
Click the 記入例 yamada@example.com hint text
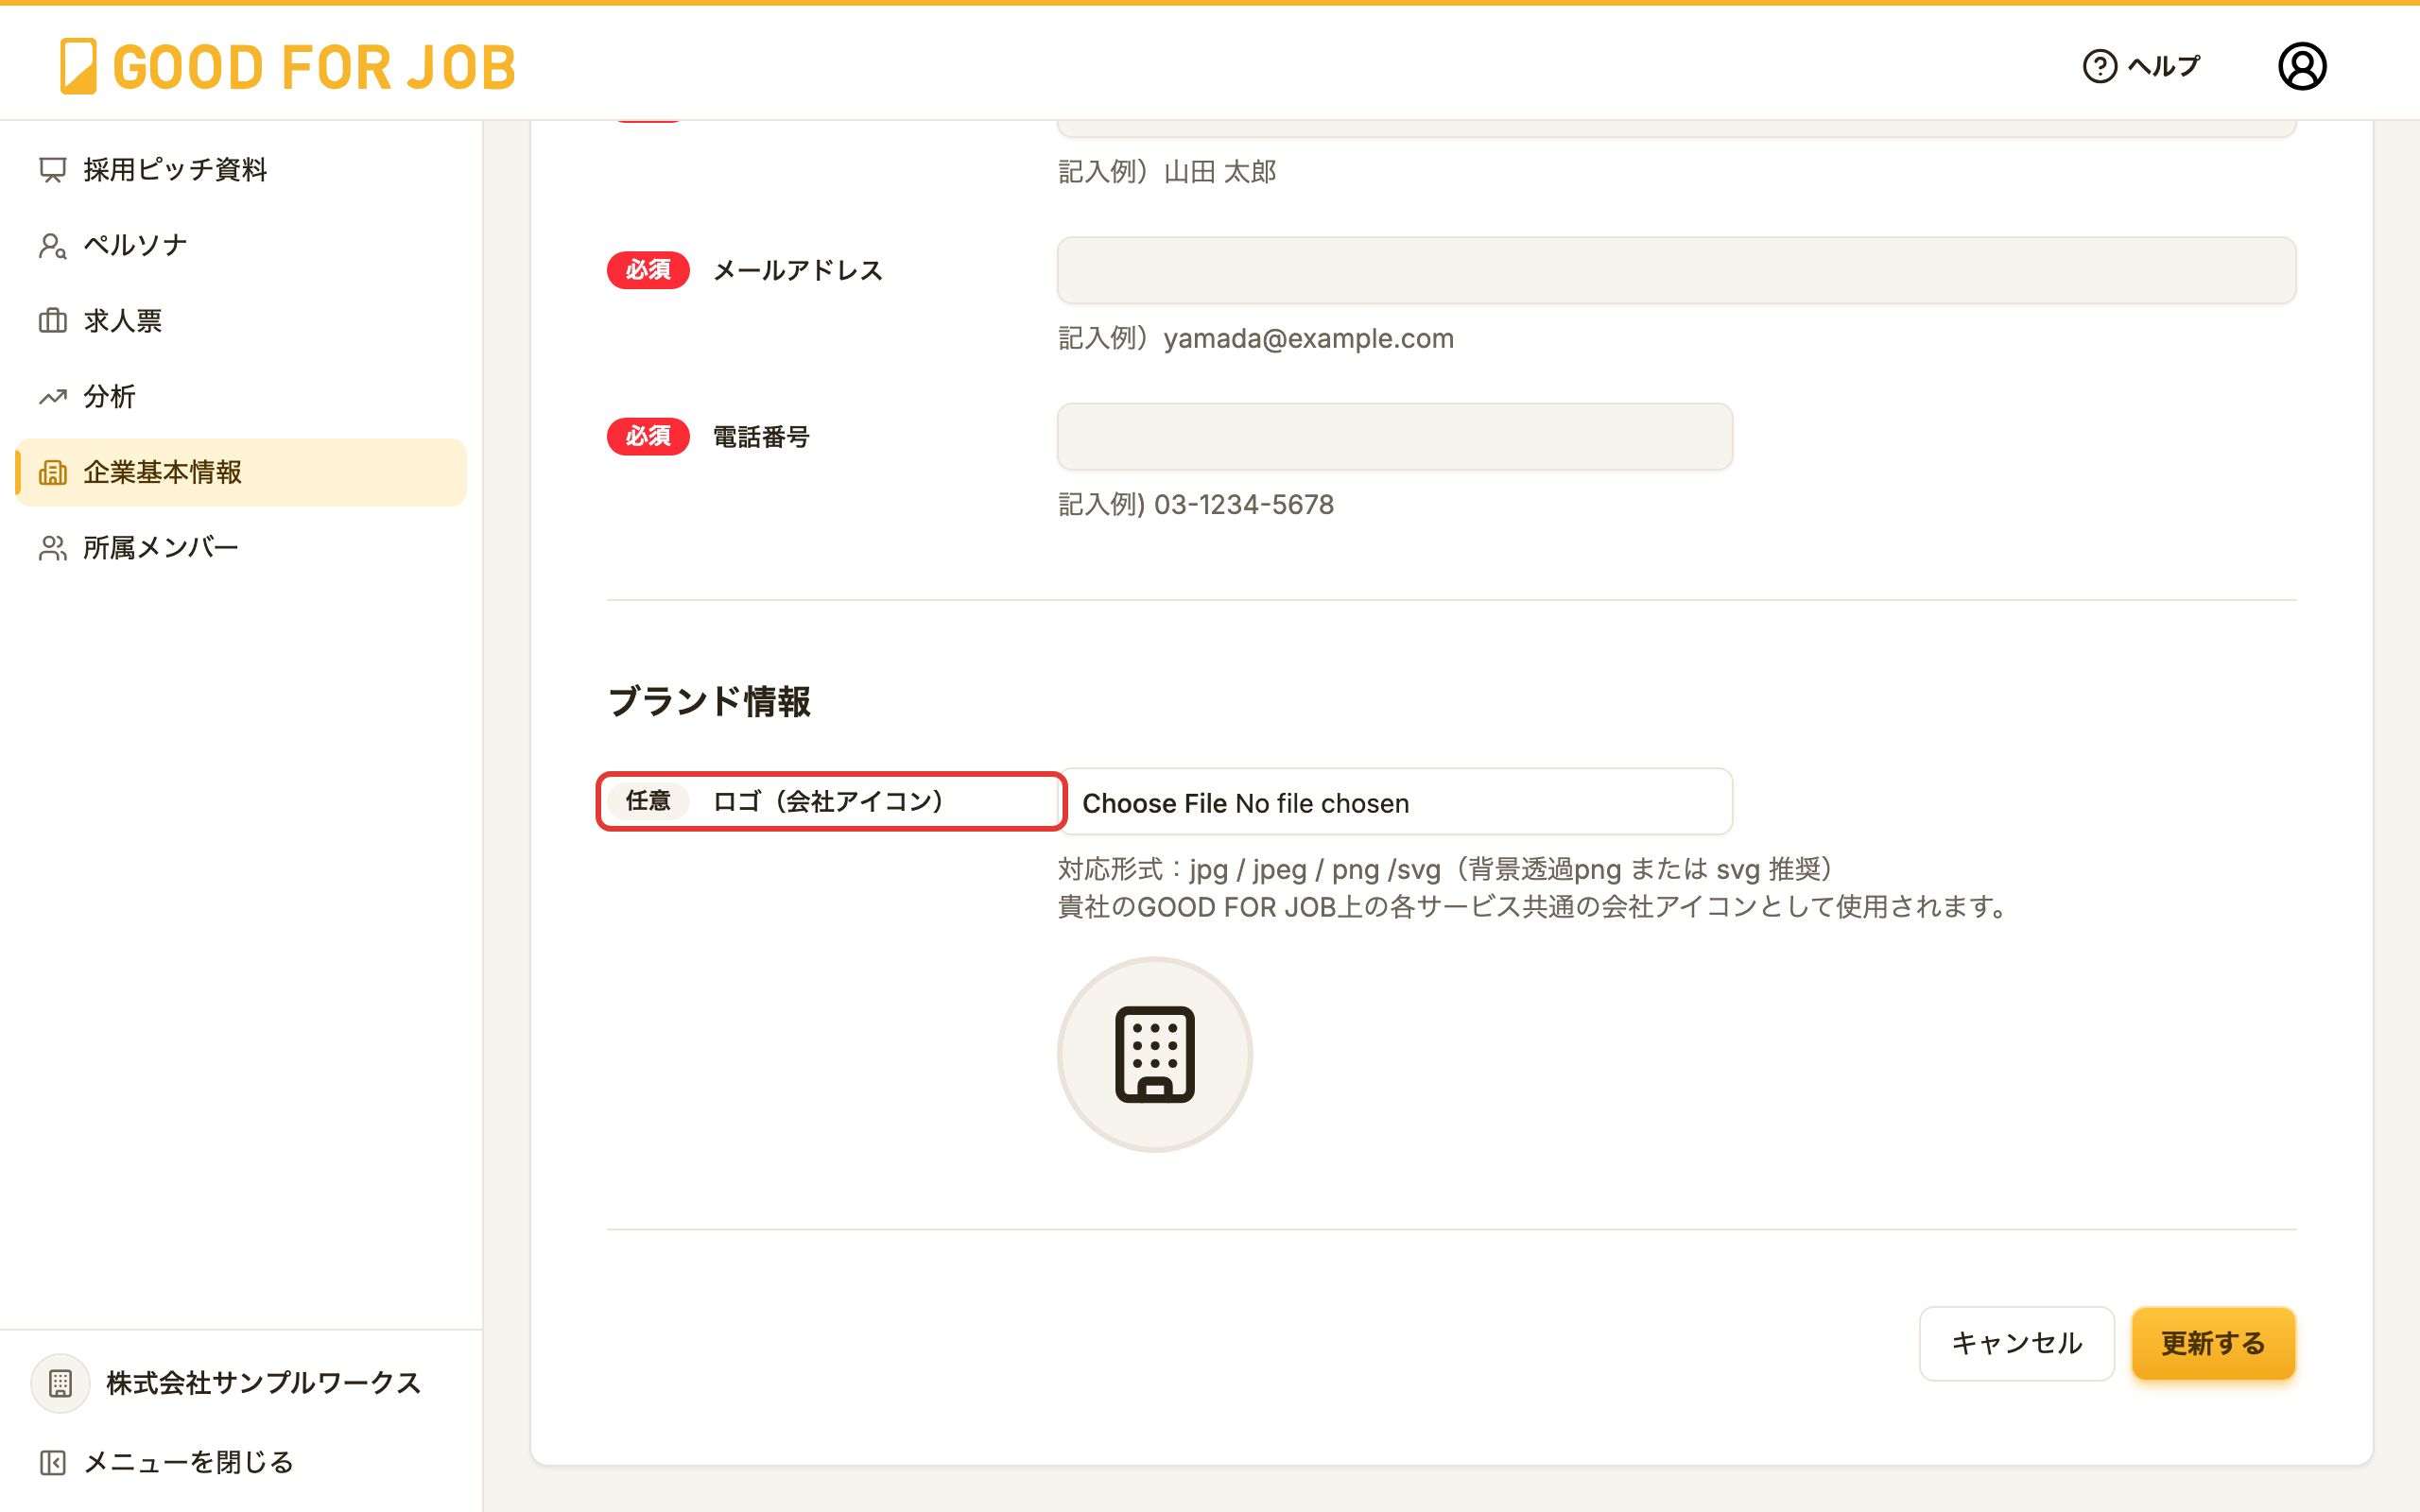tap(1256, 338)
